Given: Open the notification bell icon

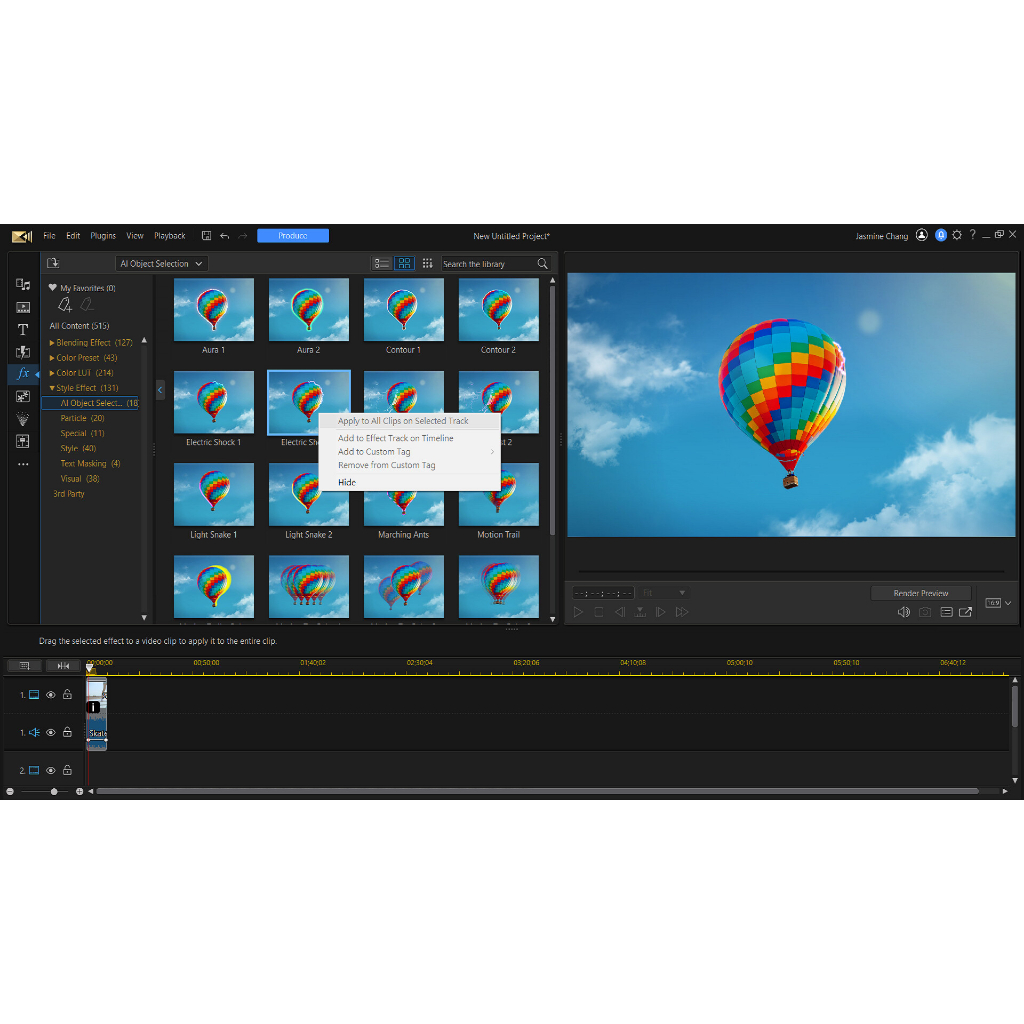Looking at the screenshot, I should 941,235.
